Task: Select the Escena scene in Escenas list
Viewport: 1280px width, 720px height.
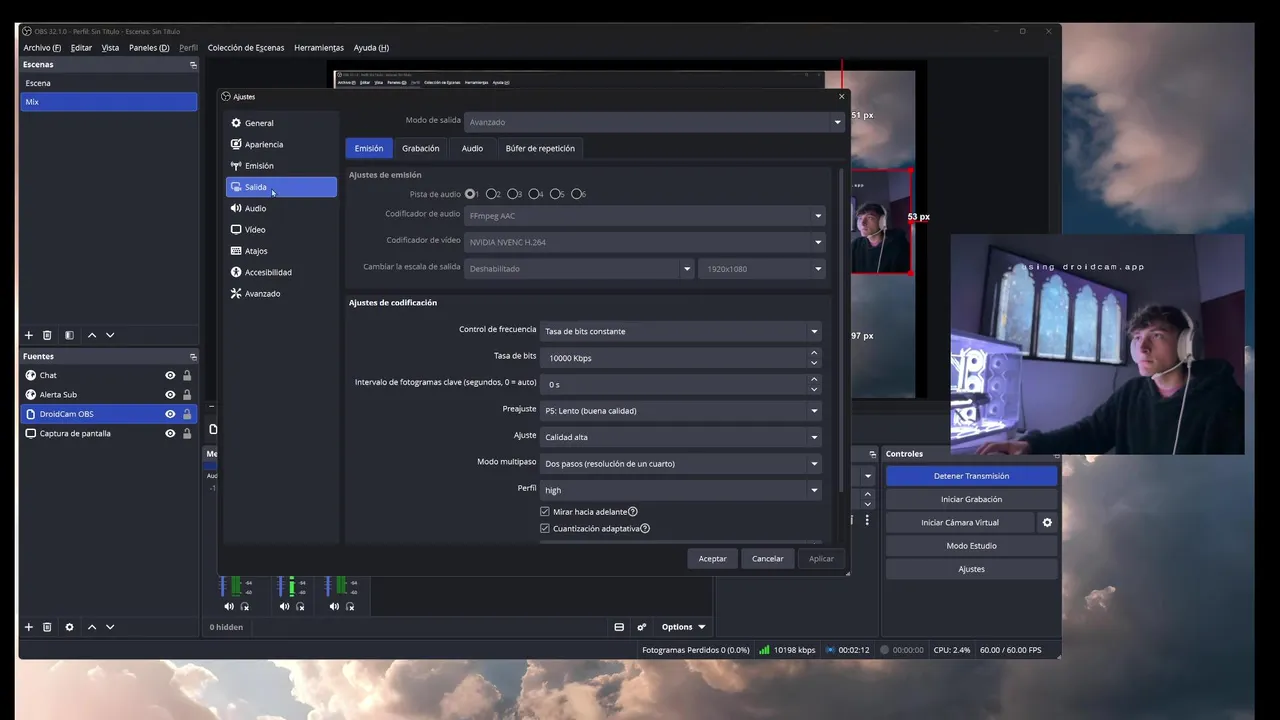Action: [x=109, y=83]
